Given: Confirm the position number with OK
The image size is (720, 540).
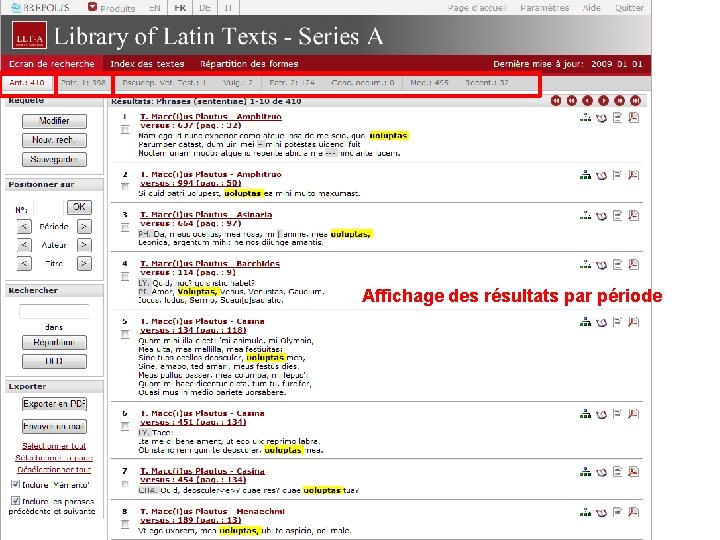Looking at the screenshot, I should (x=79, y=207).
